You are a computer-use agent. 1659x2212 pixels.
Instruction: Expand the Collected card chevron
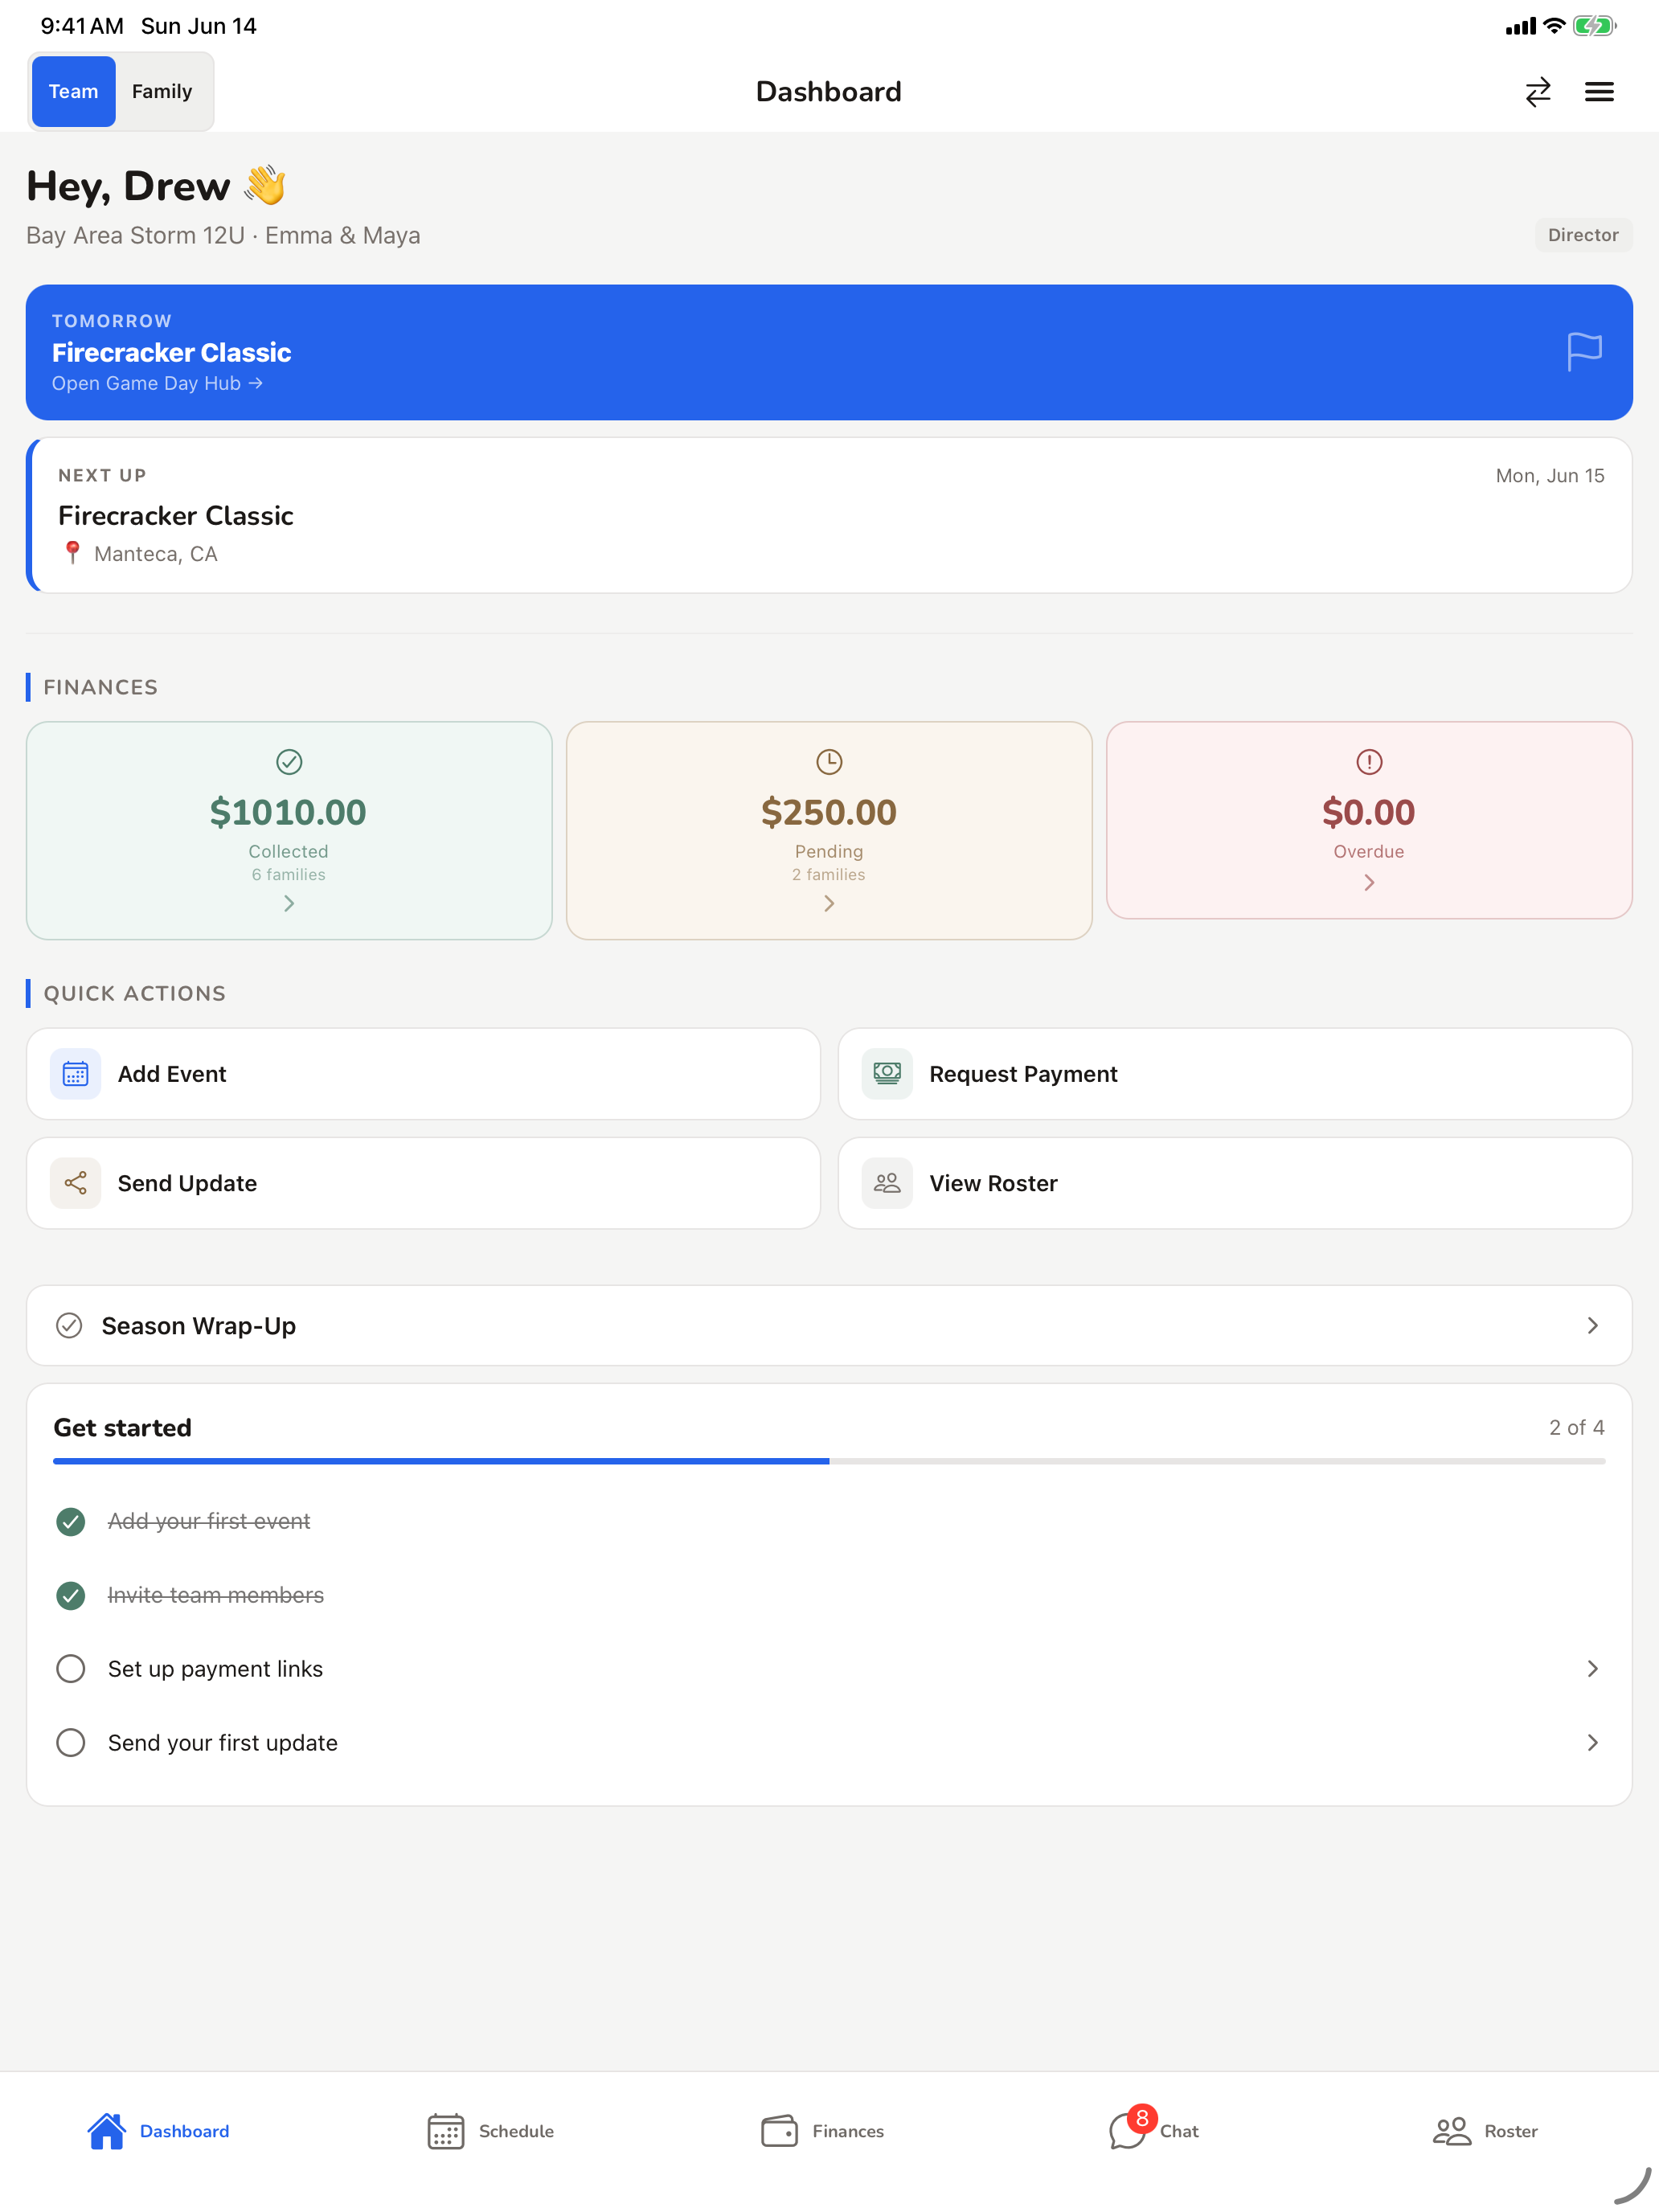pos(289,903)
